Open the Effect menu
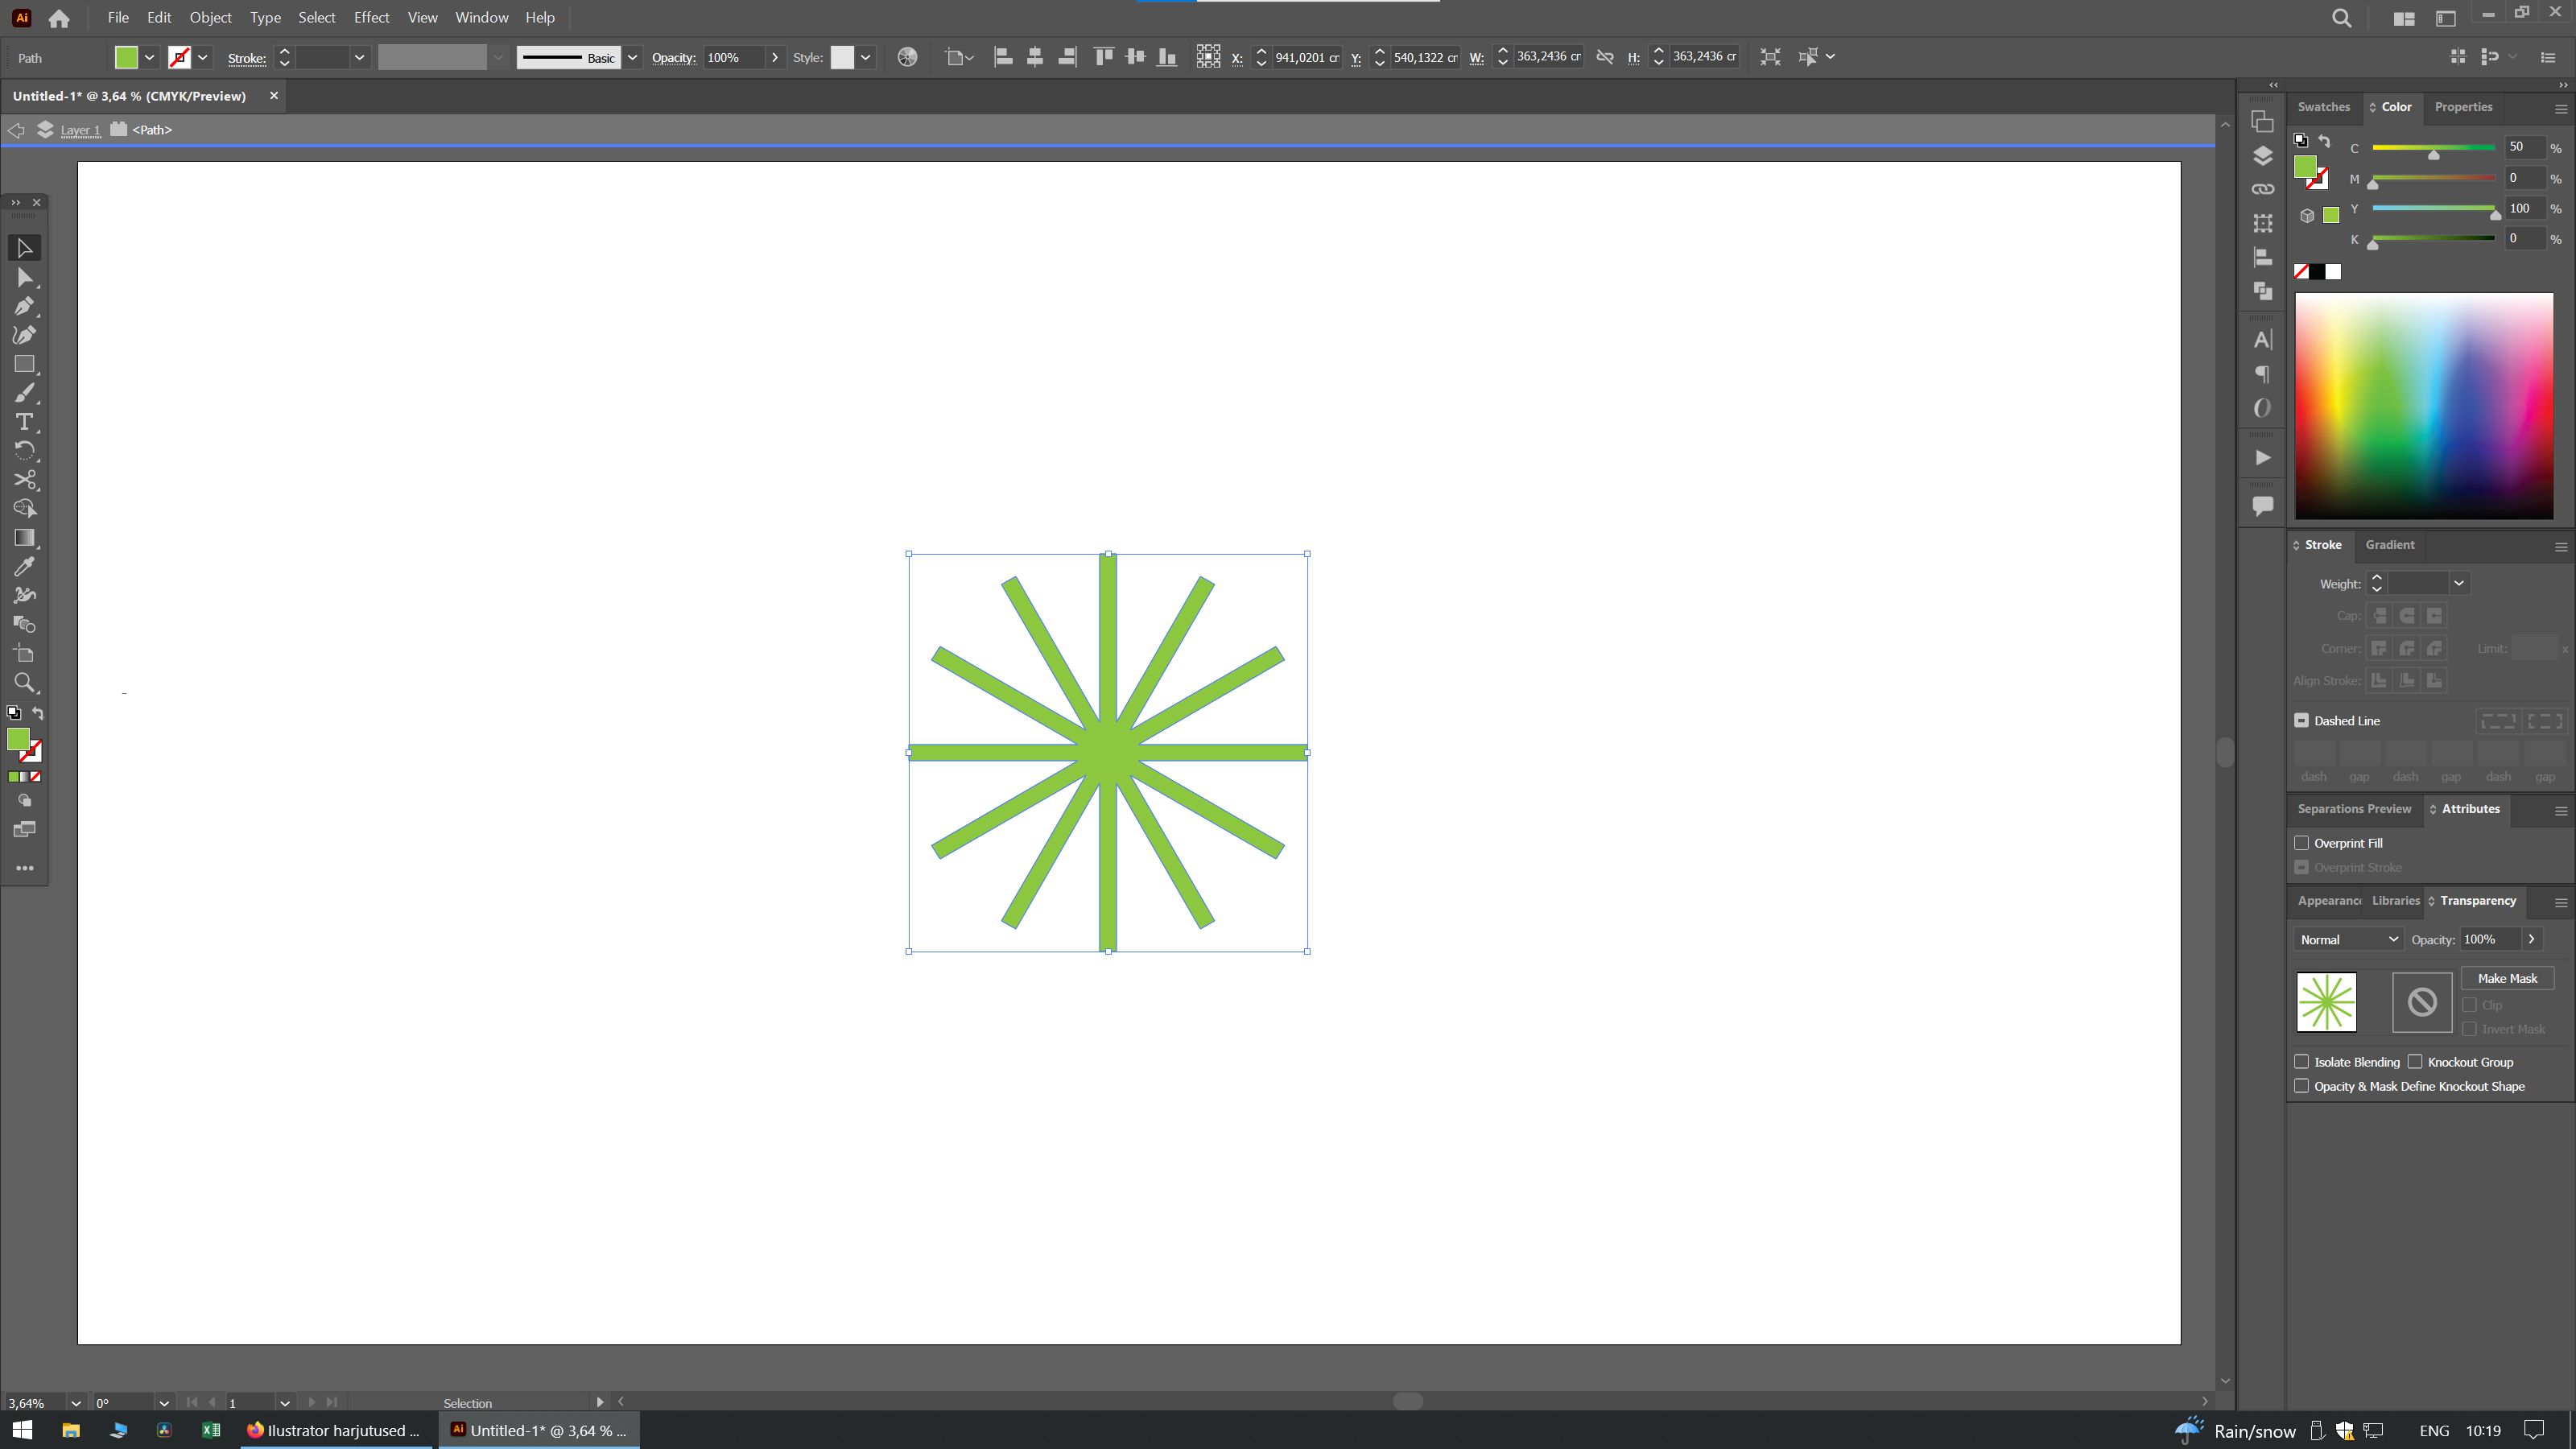2576x1449 pixels. tap(371, 18)
